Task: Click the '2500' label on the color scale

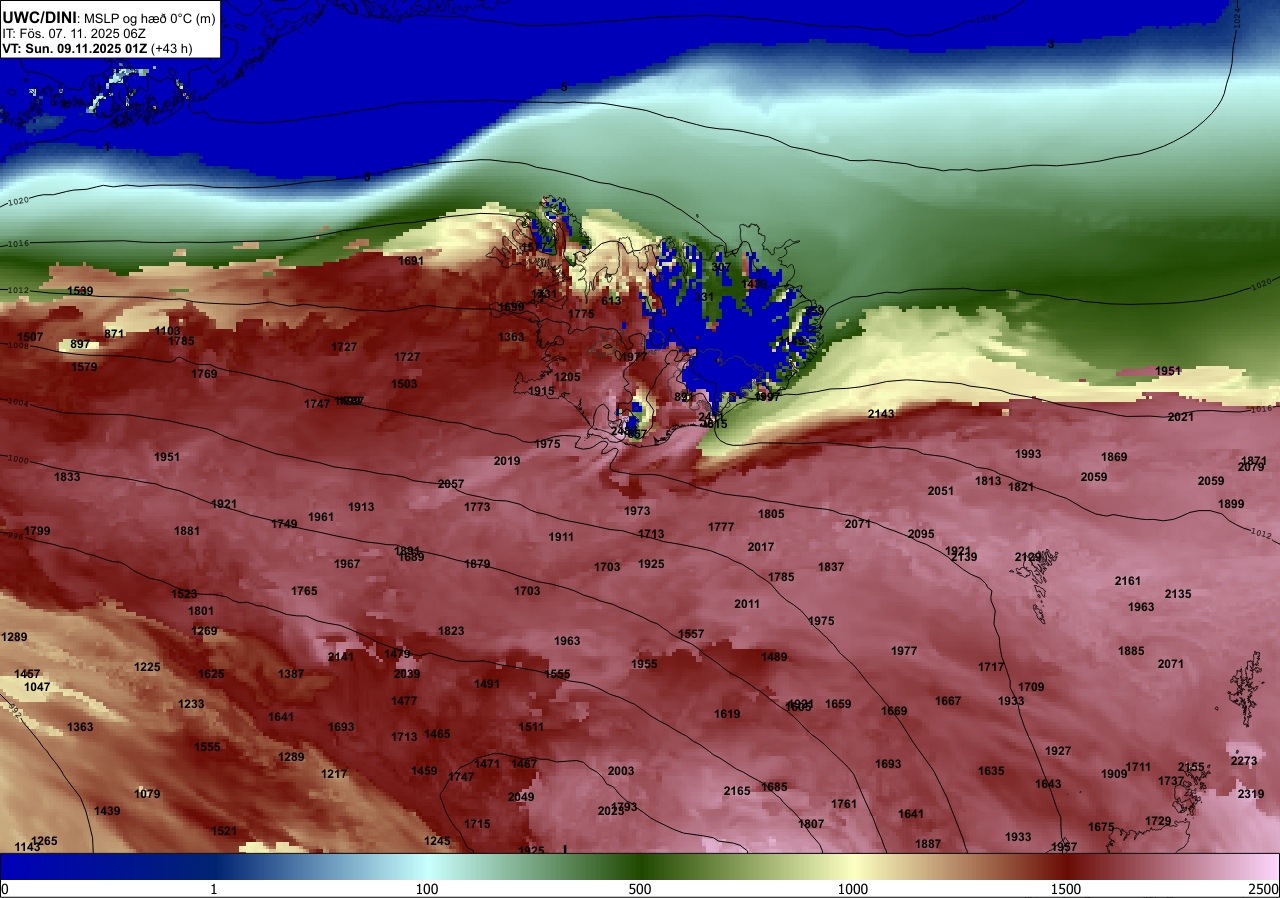Action: [x=1265, y=889]
